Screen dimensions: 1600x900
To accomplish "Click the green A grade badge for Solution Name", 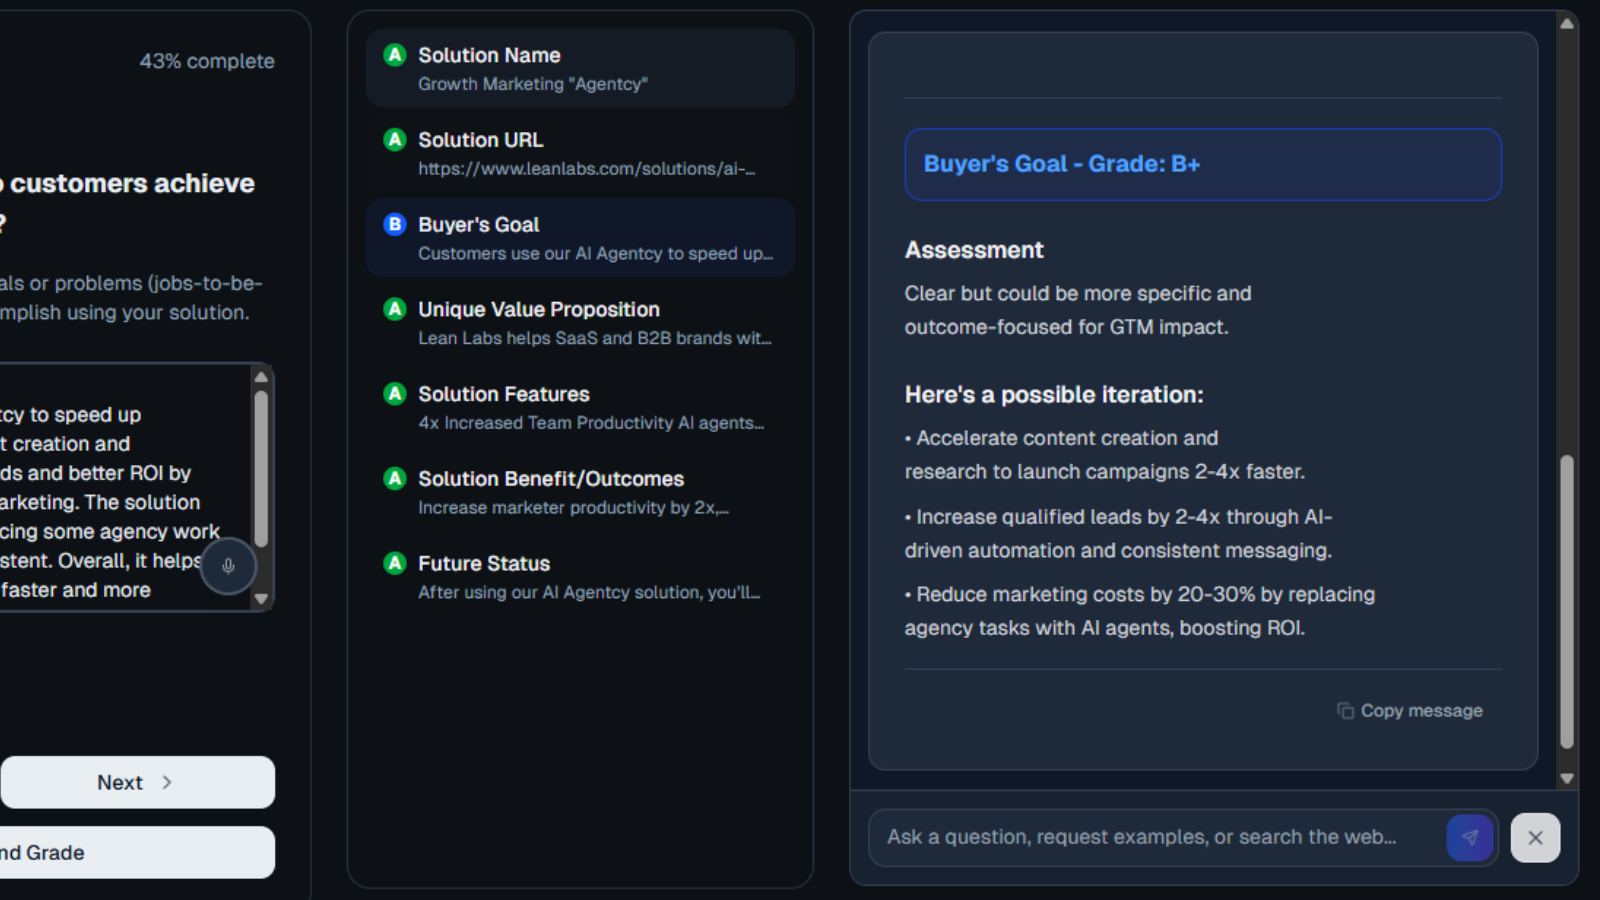I will 395,55.
